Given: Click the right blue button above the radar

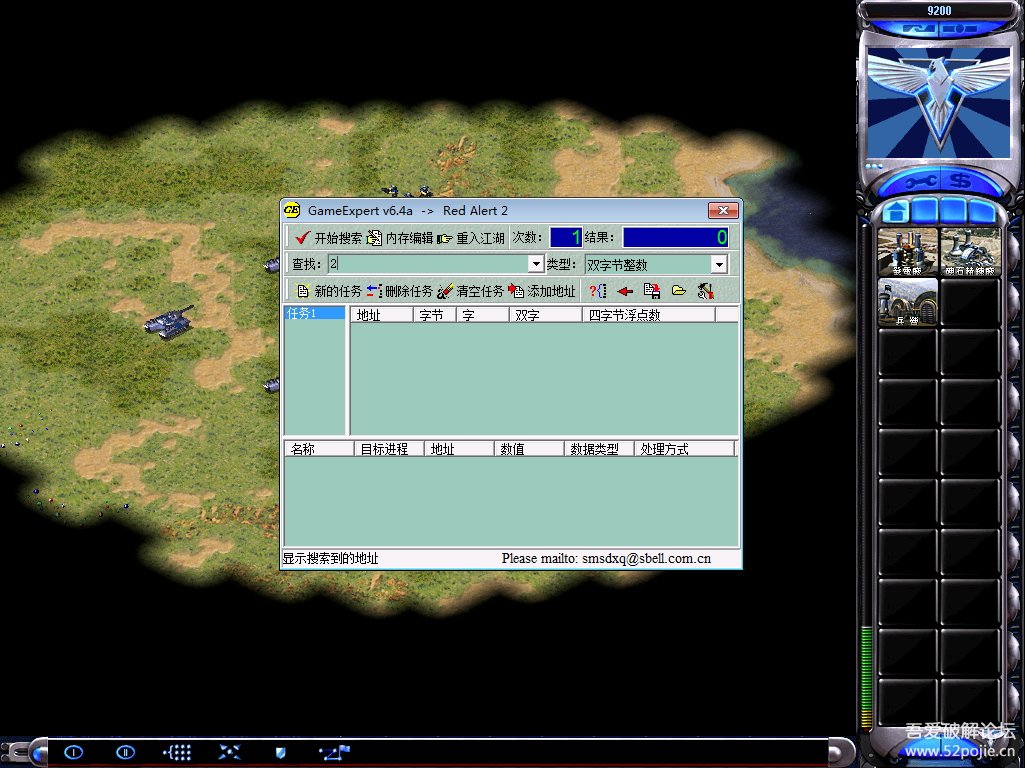Looking at the screenshot, I should [x=961, y=28].
